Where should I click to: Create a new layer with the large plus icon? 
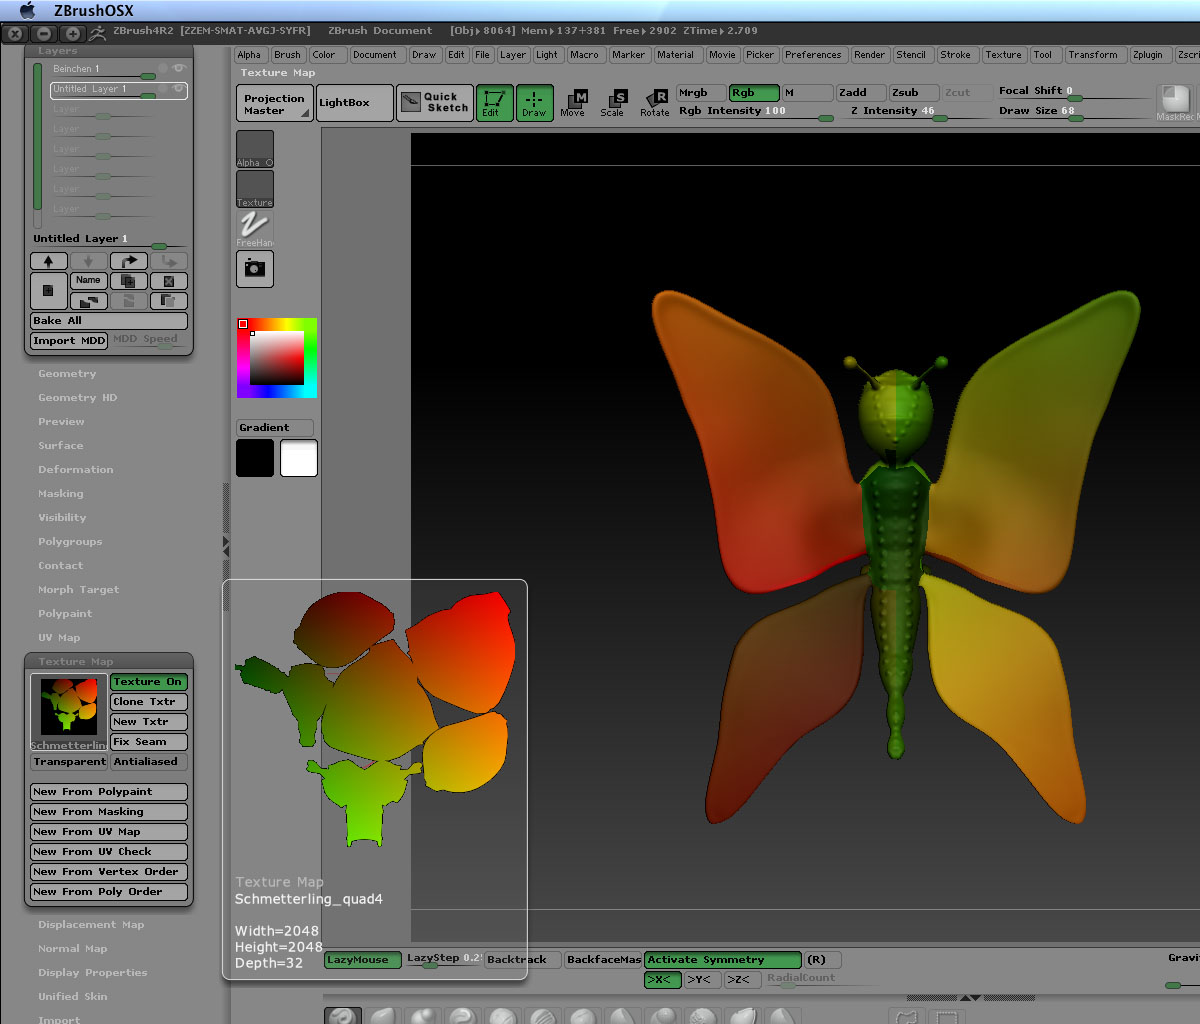pyautogui.click(x=49, y=290)
